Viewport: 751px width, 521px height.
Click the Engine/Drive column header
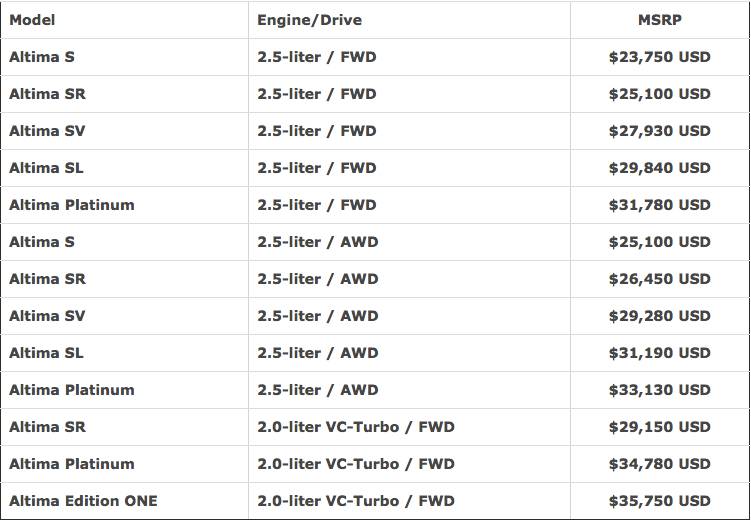[x=309, y=20]
